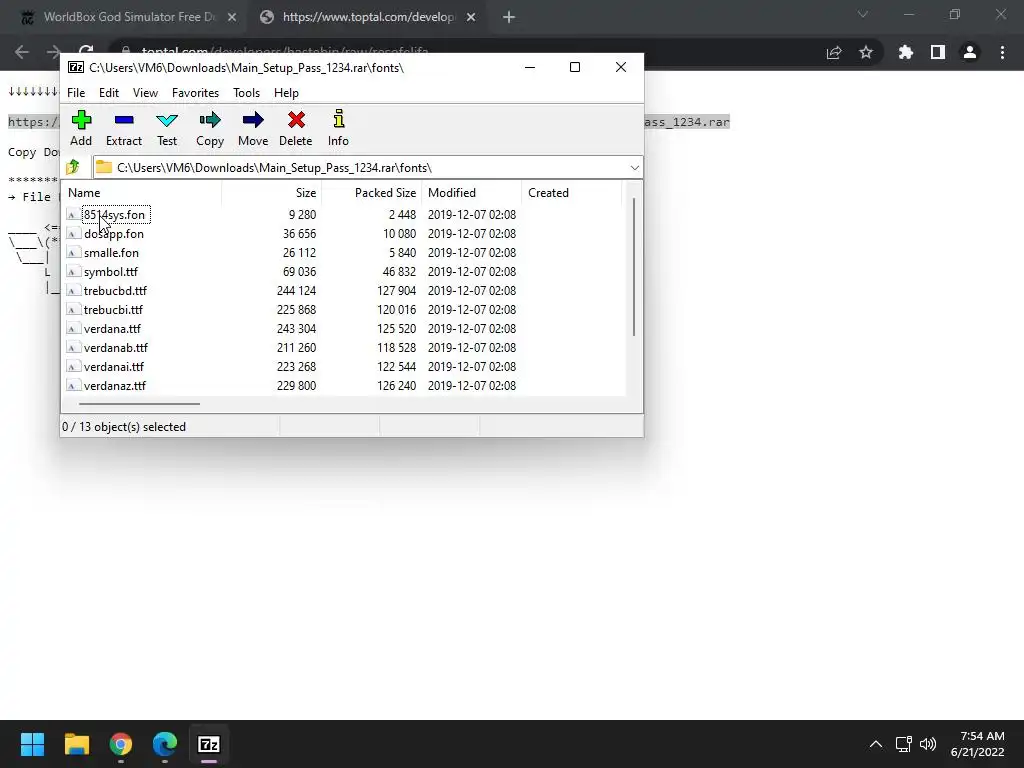Image resolution: width=1024 pixels, height=768 pixels.
Task: Open the Info toolbar icon
Action: pyautogui.click(x=338, y=128)
